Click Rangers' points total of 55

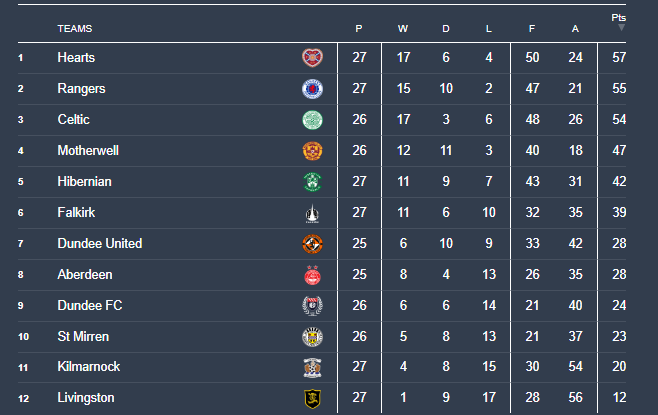point(620,89)
